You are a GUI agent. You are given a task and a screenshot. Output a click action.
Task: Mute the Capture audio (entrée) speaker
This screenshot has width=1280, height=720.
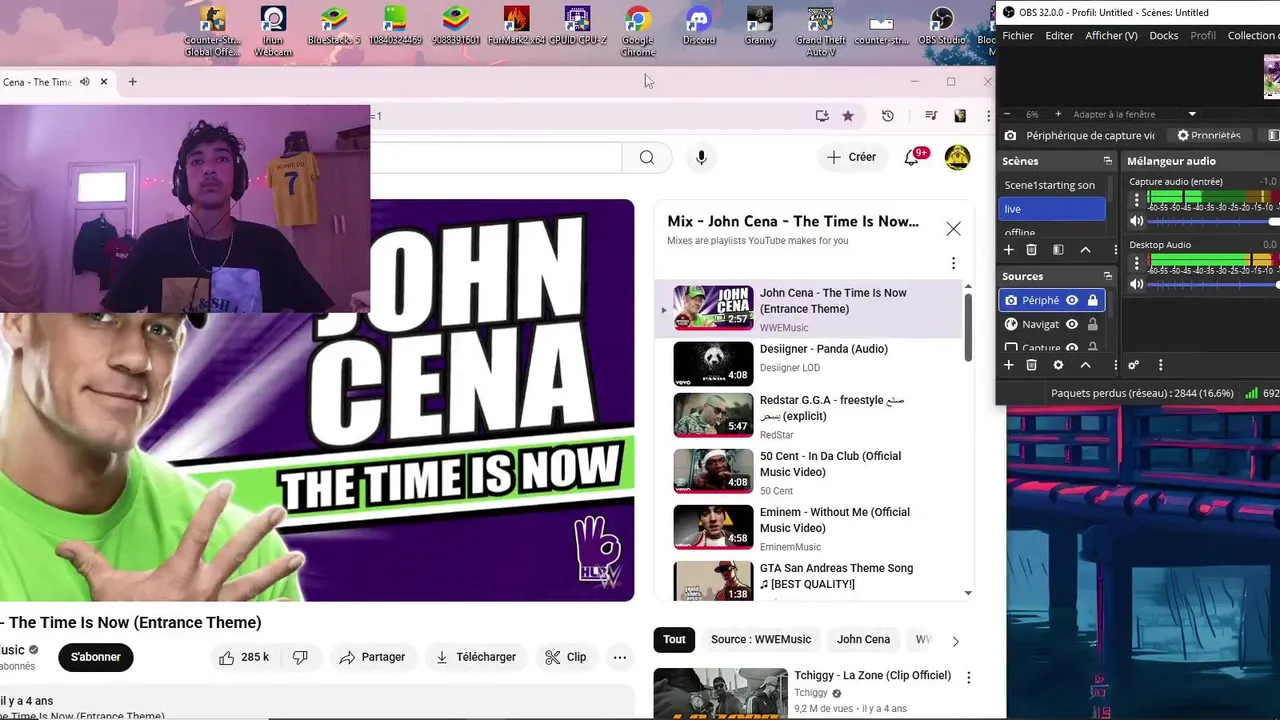click(1136, 221)
